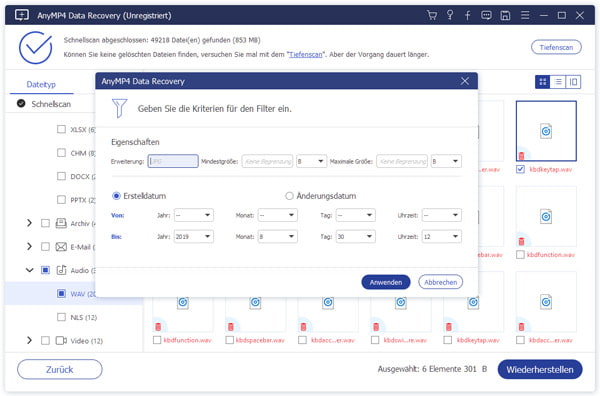The height and width of the screenshot is (396, 600).
Task: Open the Facebook share icon
Action: [x=468, y=15]
